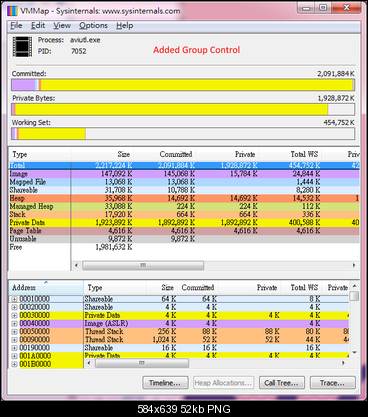Sort details list by Size header
This screenshot has height=417, width=368.
point(162,288)
